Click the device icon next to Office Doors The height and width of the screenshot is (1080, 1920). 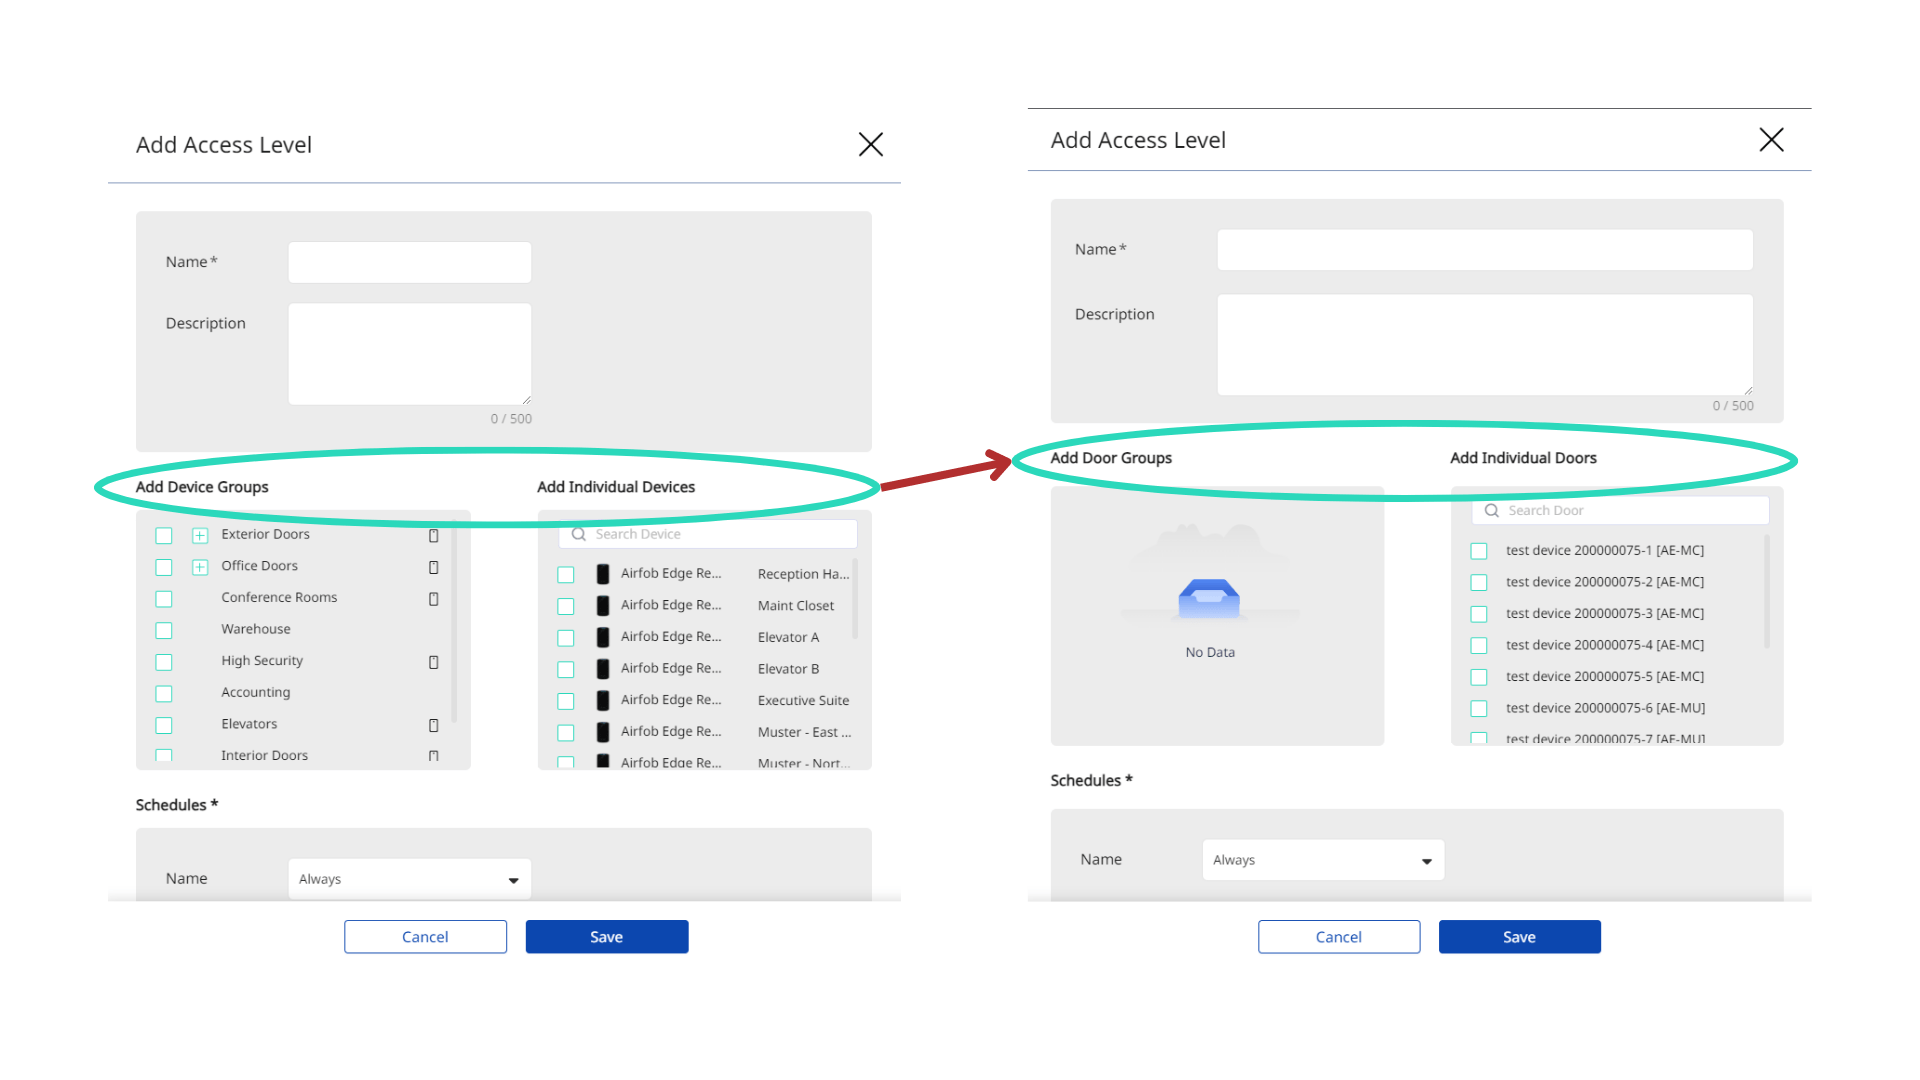click(x=433, y=567)
